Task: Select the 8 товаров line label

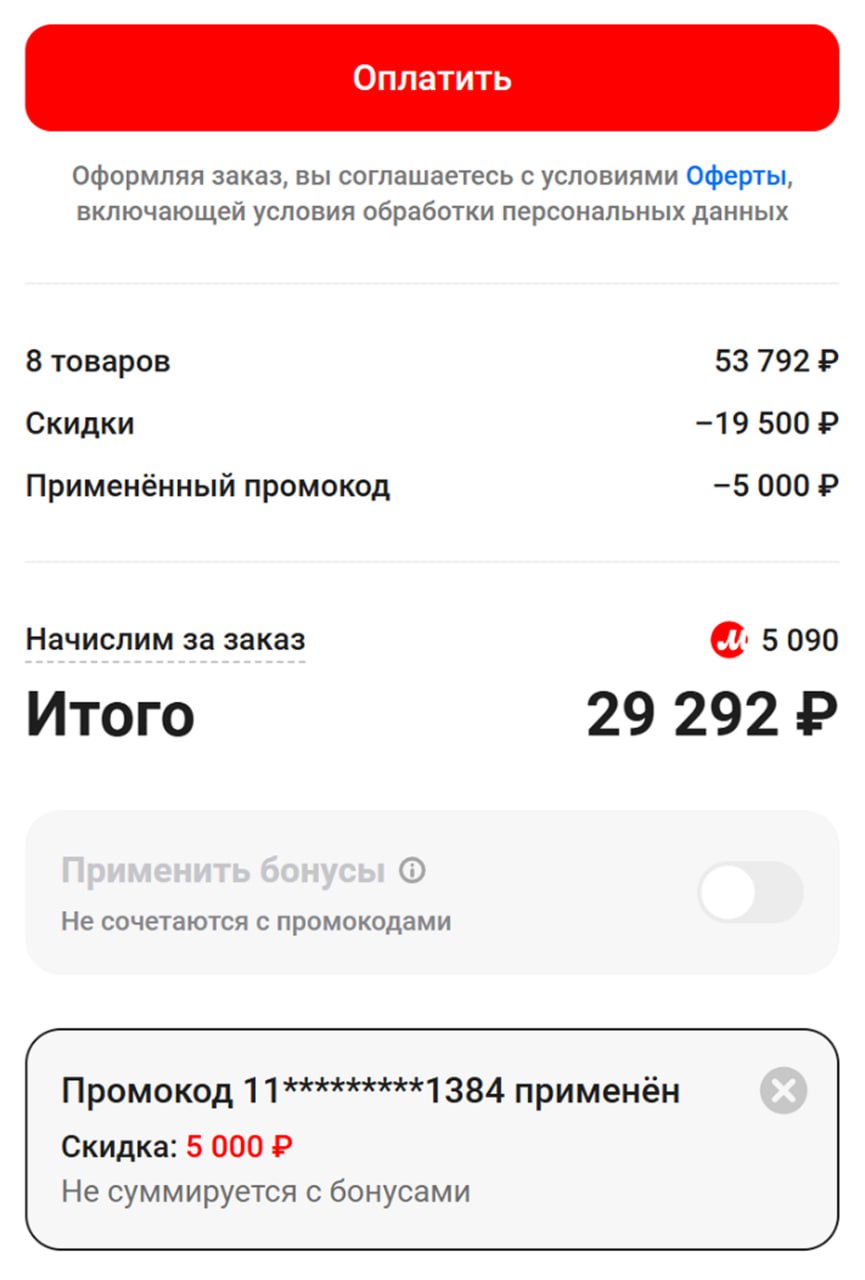Action: point(98,361)
